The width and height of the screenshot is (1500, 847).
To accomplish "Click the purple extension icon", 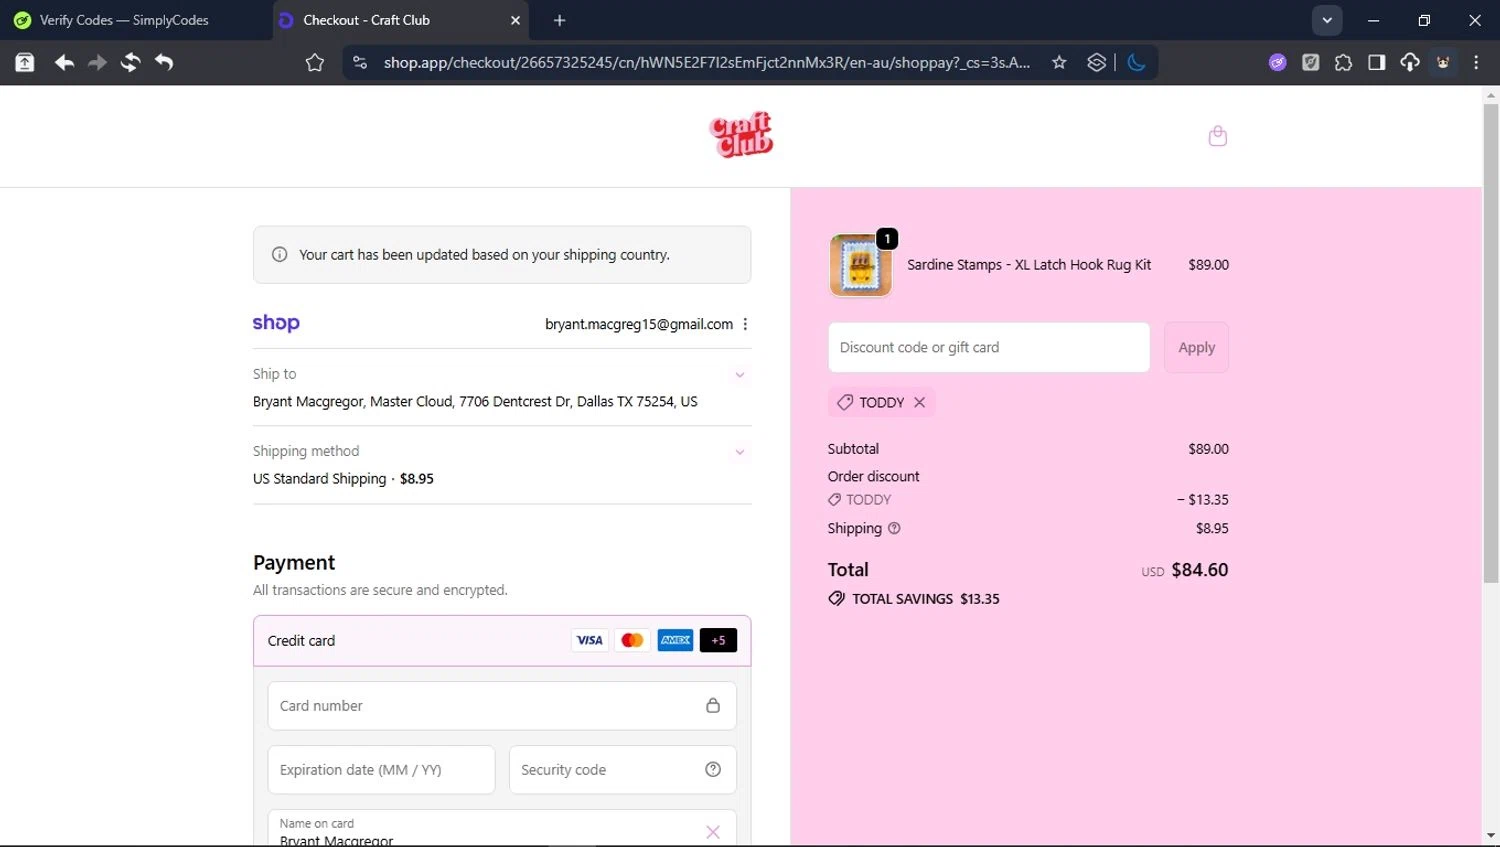I will tap(1278, 62).
